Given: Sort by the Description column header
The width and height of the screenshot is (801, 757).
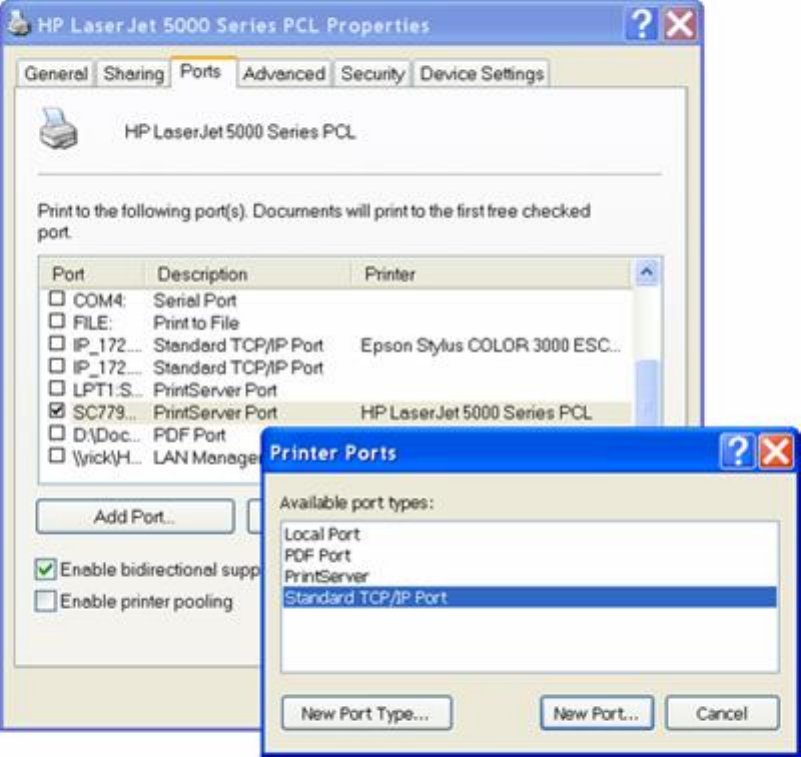Looking at the screenshot, I should pyautogui.click(x=248, y=274).
